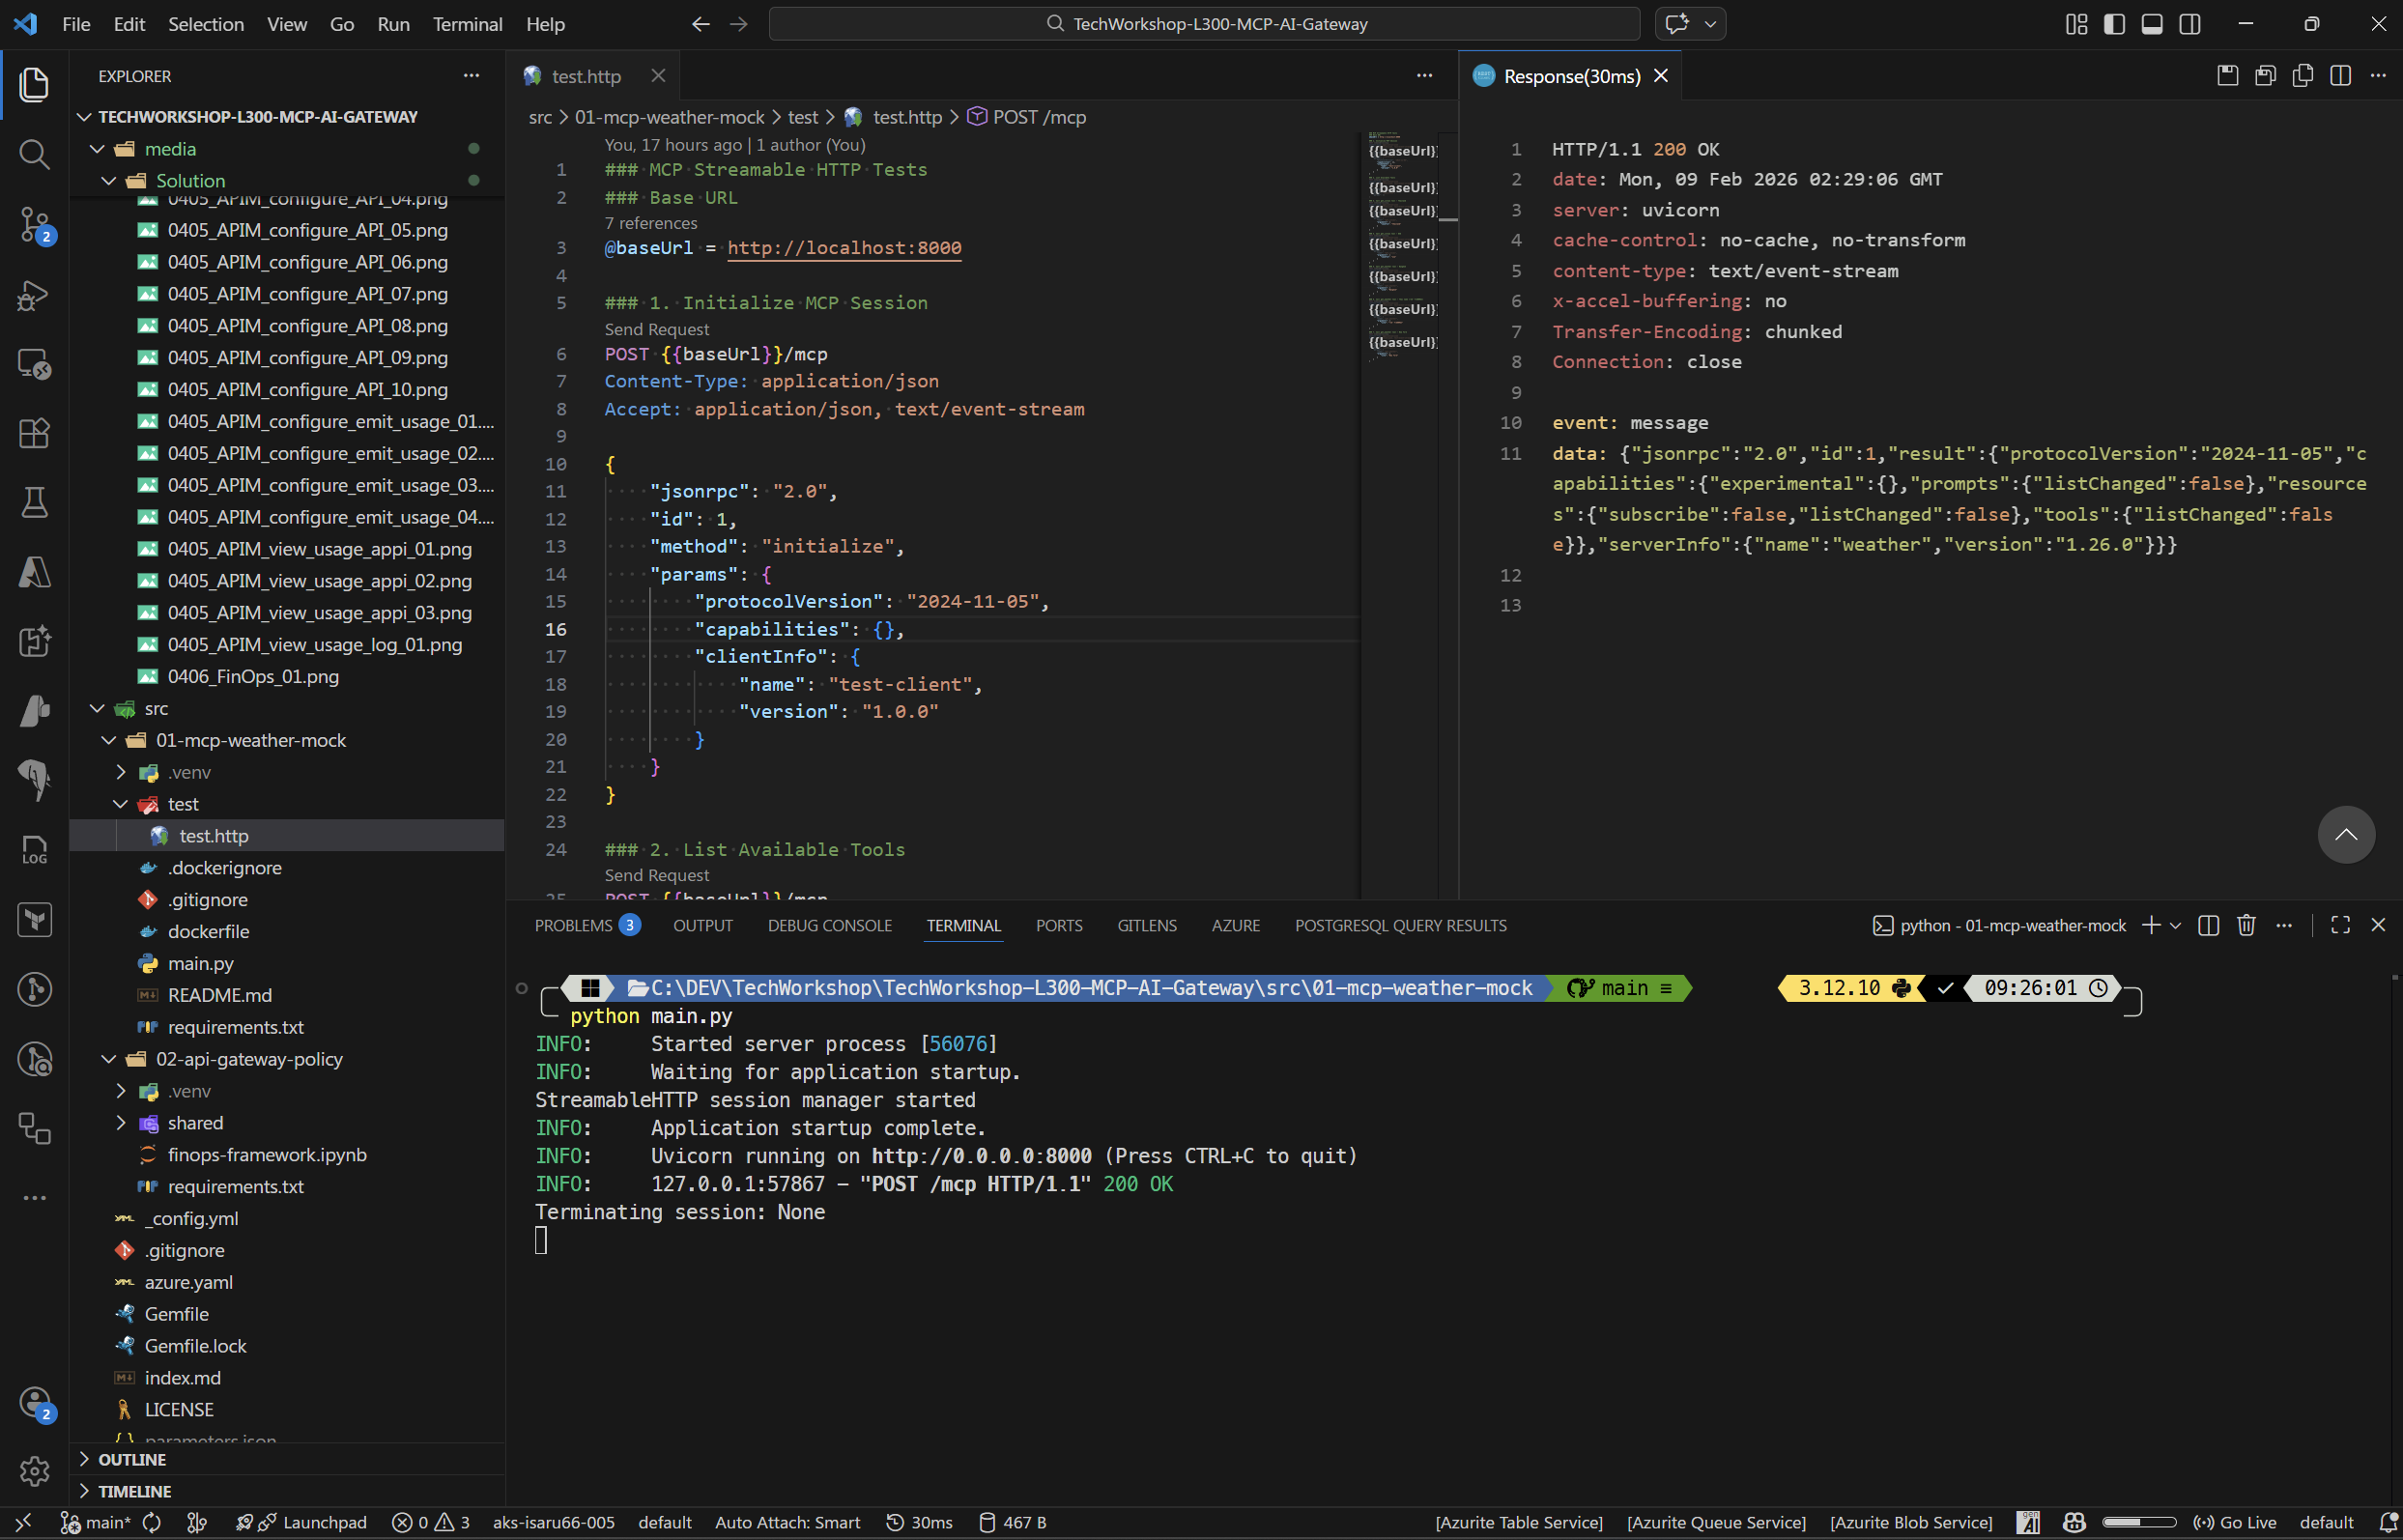
Task: Open the Run menu
Action: point(393,23)
